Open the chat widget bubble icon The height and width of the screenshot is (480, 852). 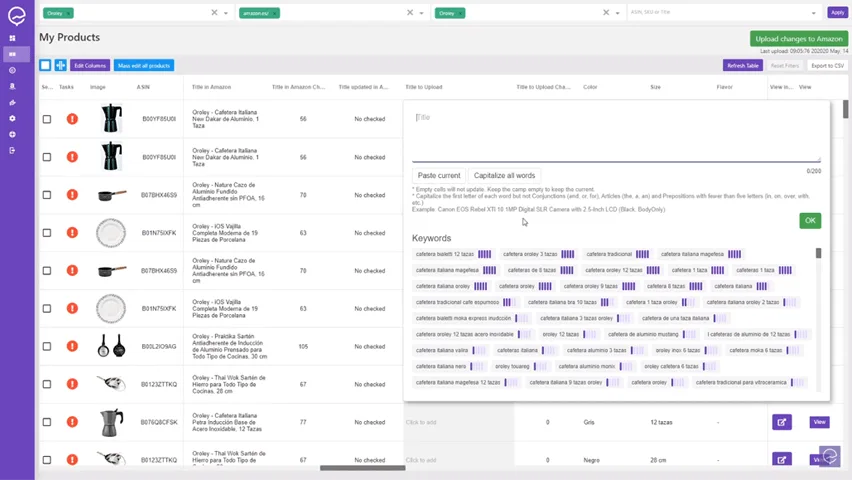pyautogui.click(x=830, y=456)
